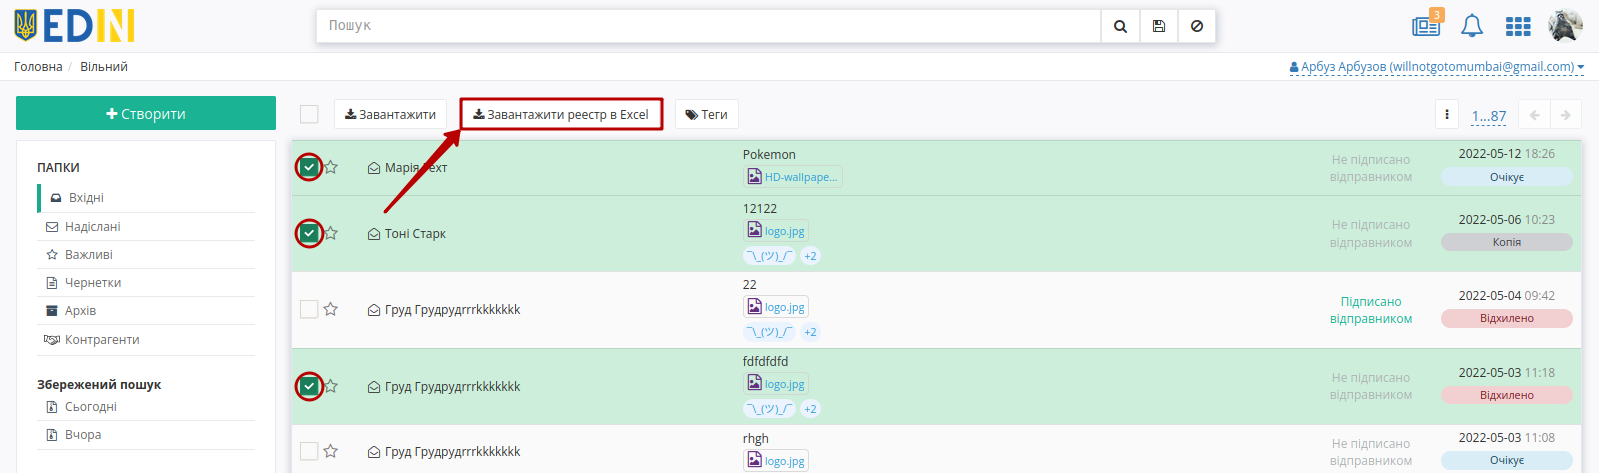Image resolution: width=1599 pixels, height=473 pixels.
Task: Open logo.jpg attachment in 12122 row
Action: click(776, 231)
